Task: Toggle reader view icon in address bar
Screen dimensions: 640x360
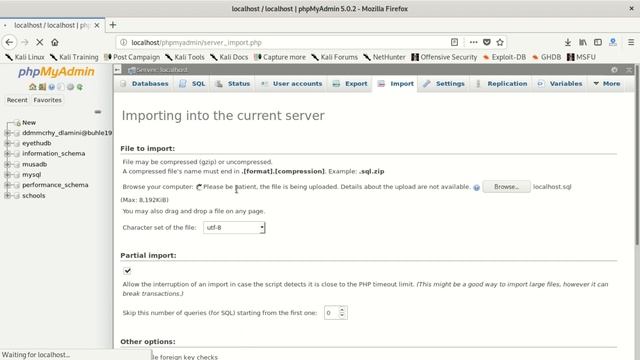Action: click(x=454, y=42)
